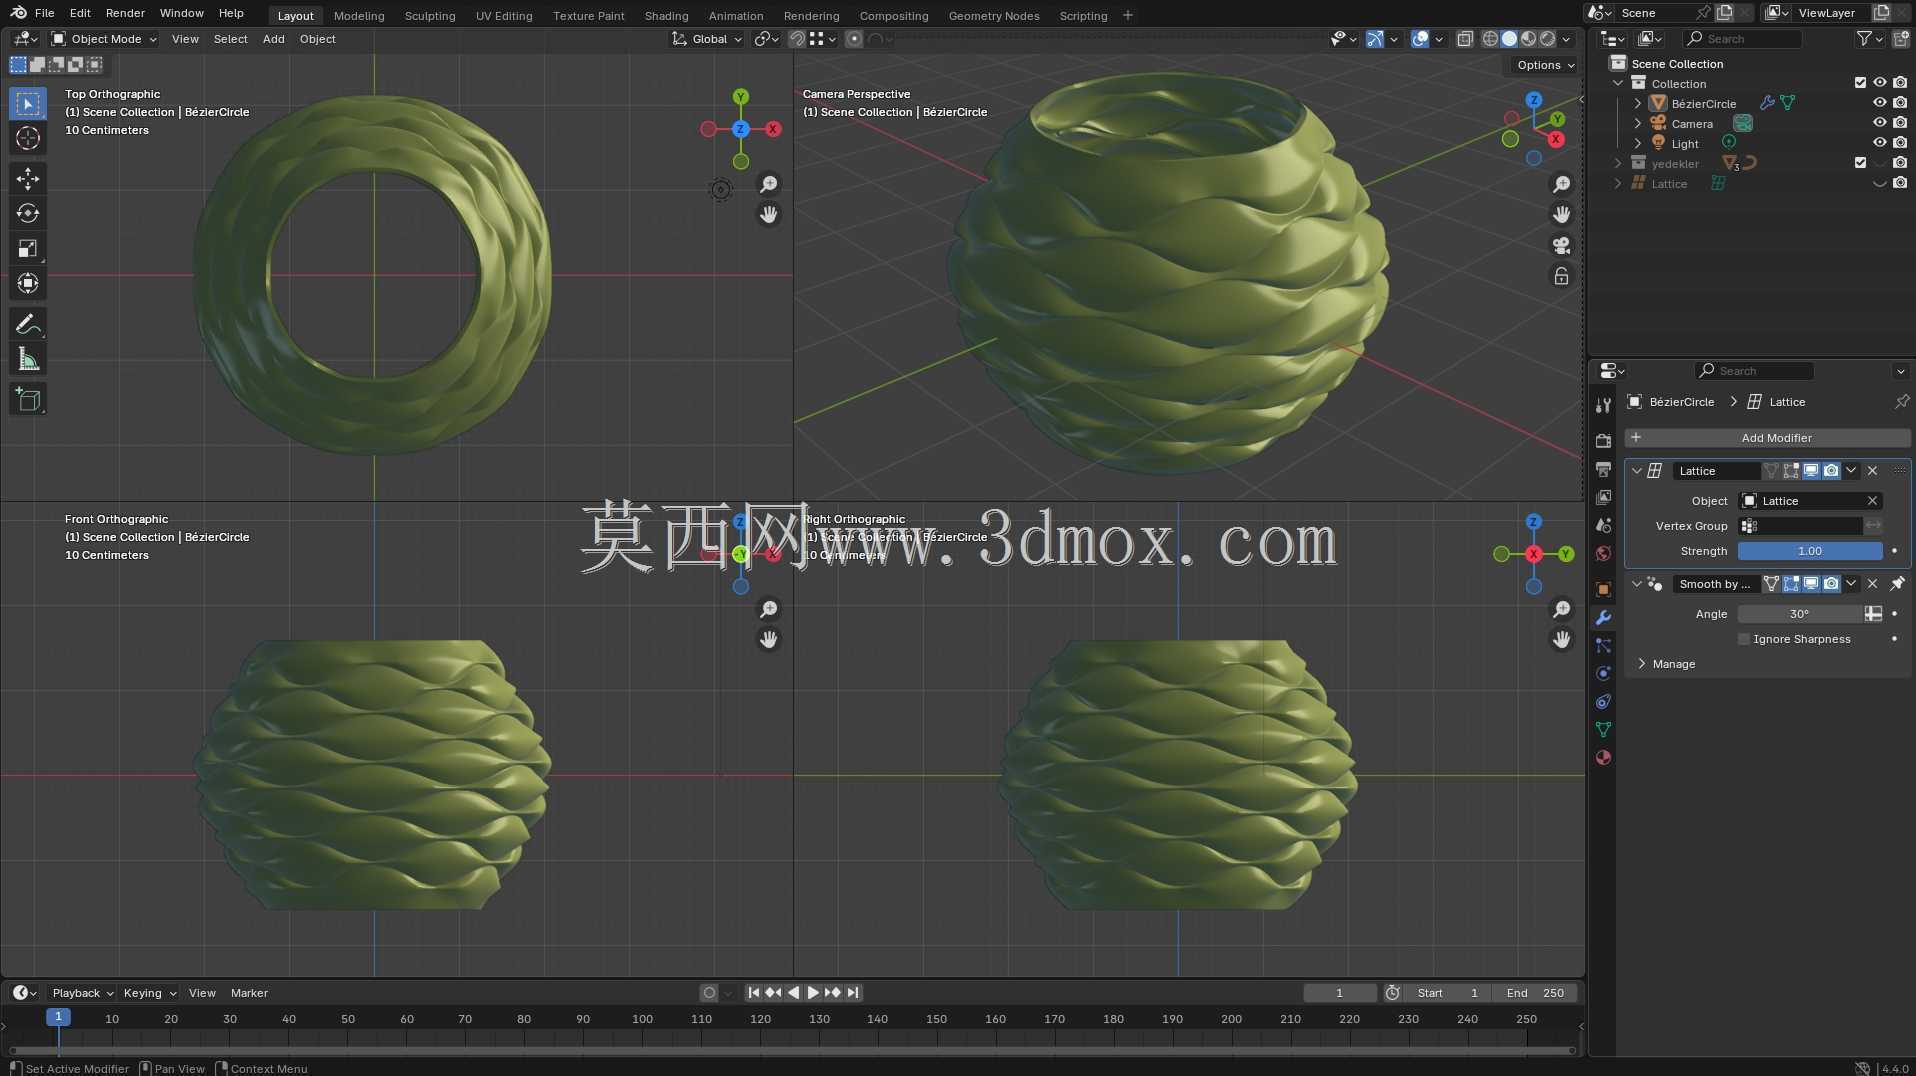Open the Modifiers properties tab

[x=1603, y=618]
